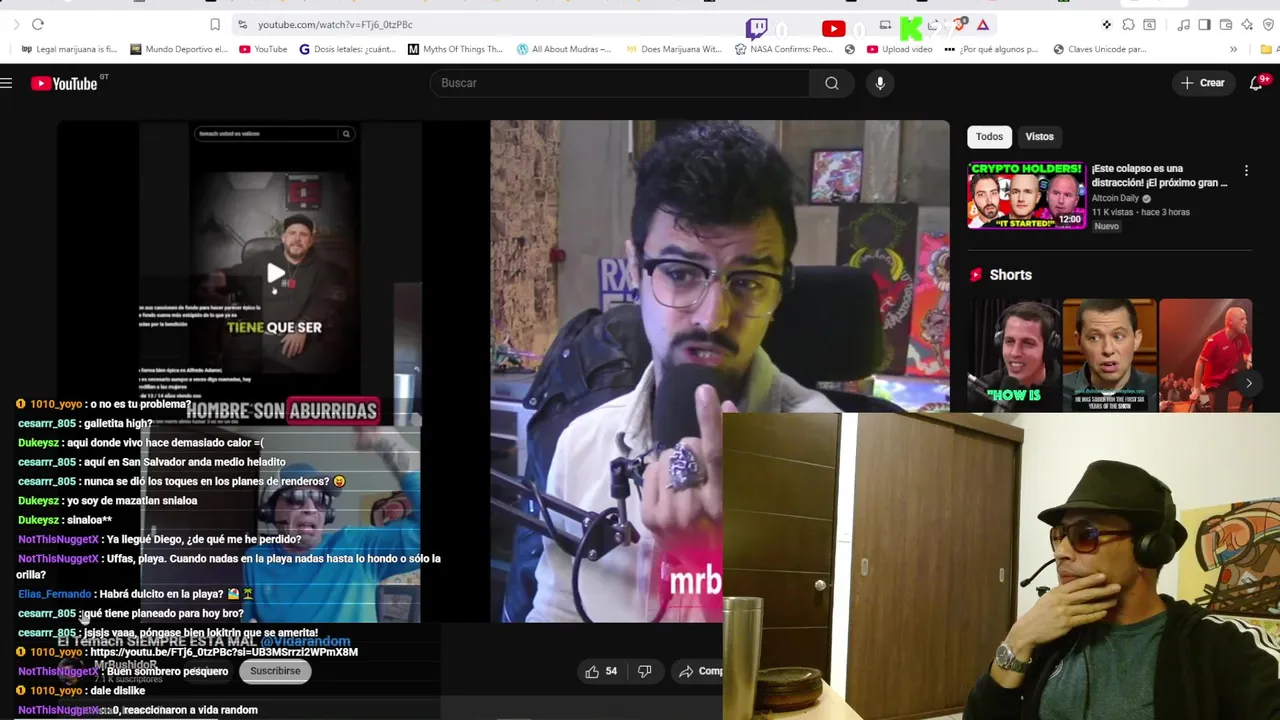The height and width of the screenshot is (720, 1280).
Task: Open 'Does Marijuana Wit...' bookmark
Action: (x=673, y=49)
